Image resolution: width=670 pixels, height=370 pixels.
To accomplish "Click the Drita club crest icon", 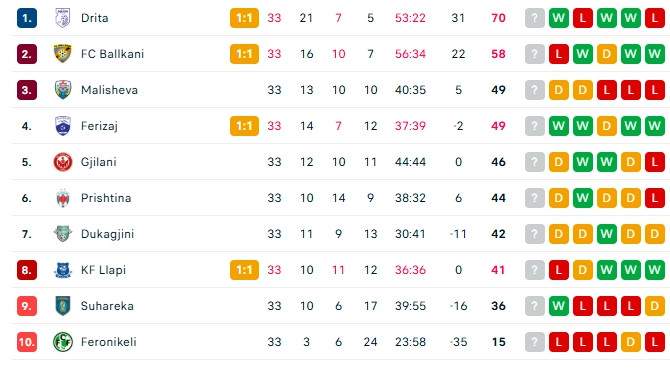I will pyautogui.click(x=63, y=18).
